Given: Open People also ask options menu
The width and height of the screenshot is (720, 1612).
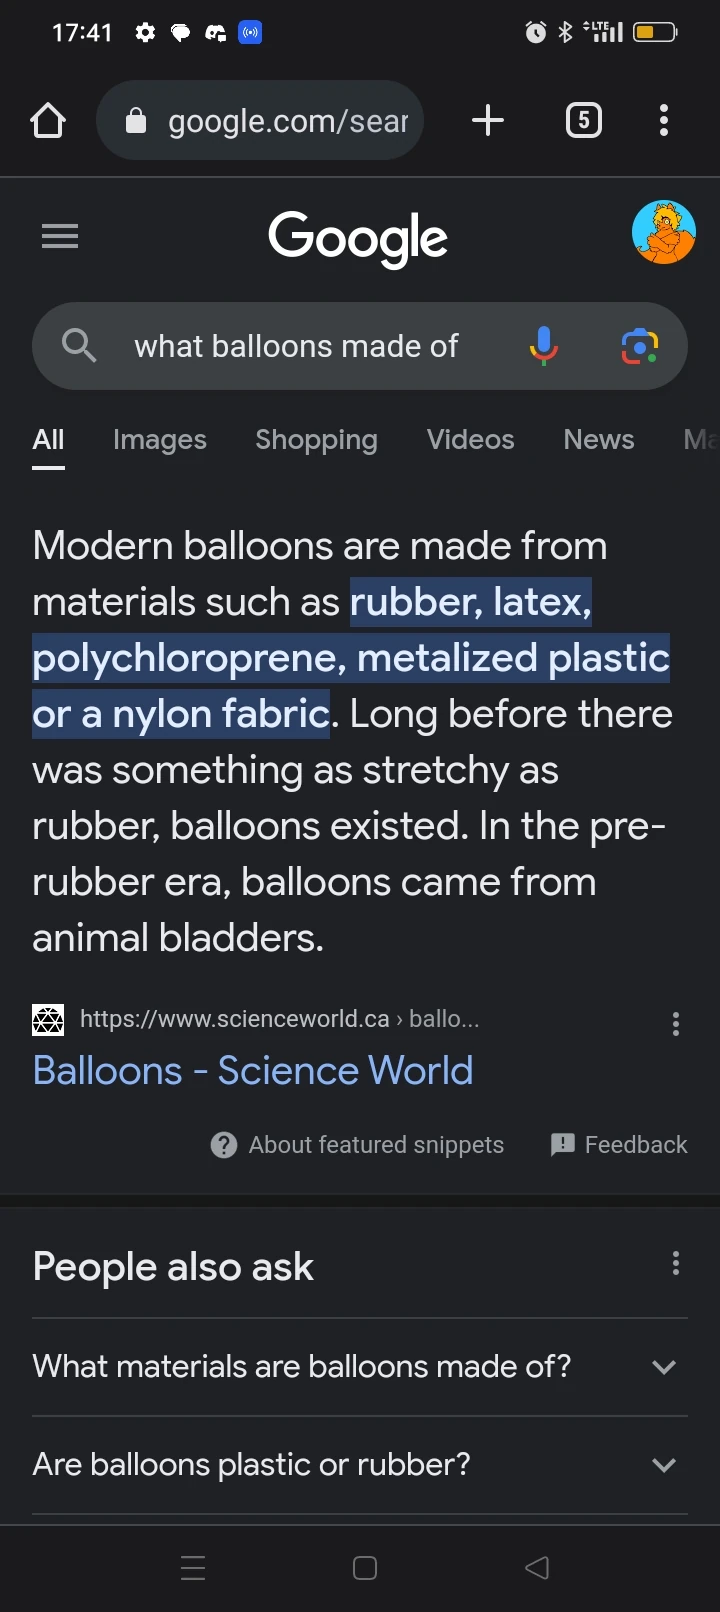Looking at the screenshot, I should 676,1264.
